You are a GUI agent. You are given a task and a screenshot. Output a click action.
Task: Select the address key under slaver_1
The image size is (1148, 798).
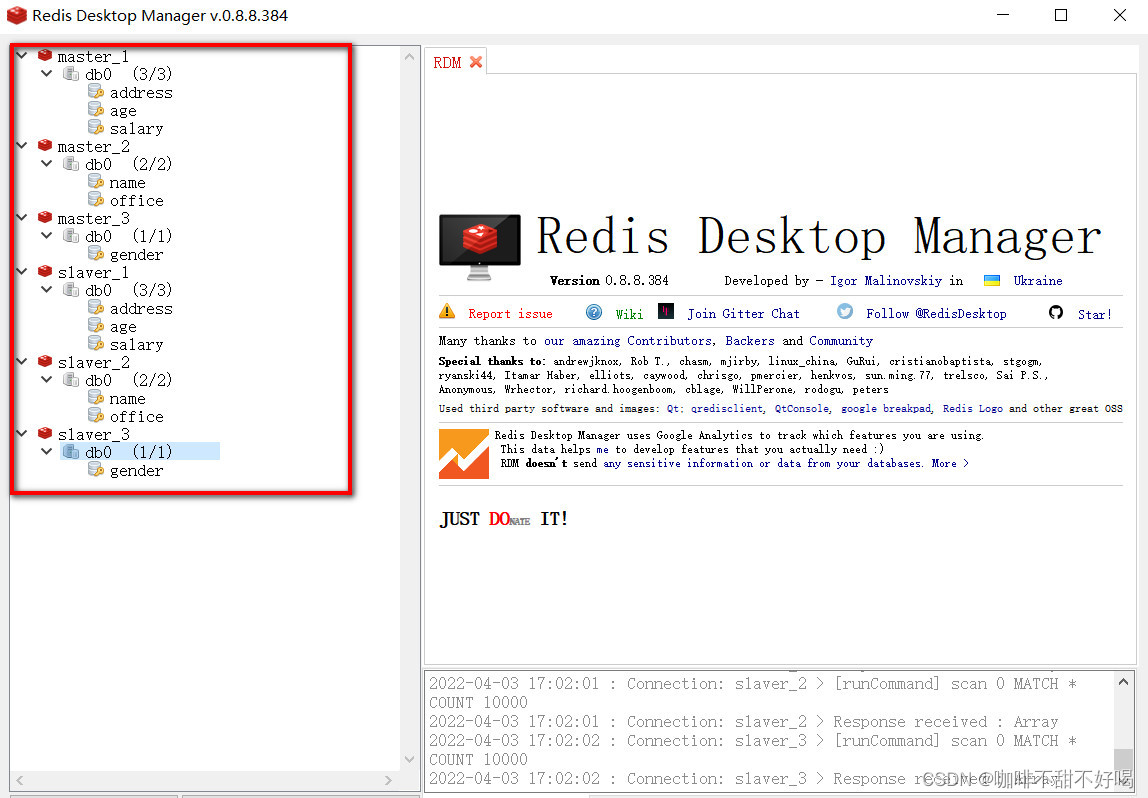click(x=141, y=308)
